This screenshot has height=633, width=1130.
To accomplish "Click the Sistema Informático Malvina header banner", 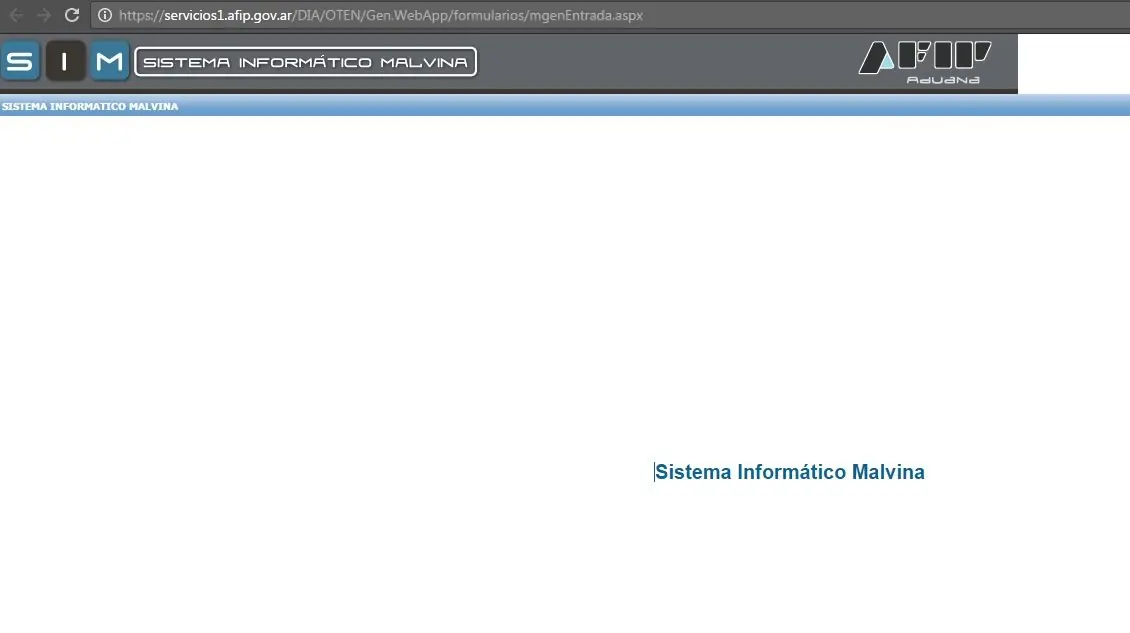I will [306, 62].
